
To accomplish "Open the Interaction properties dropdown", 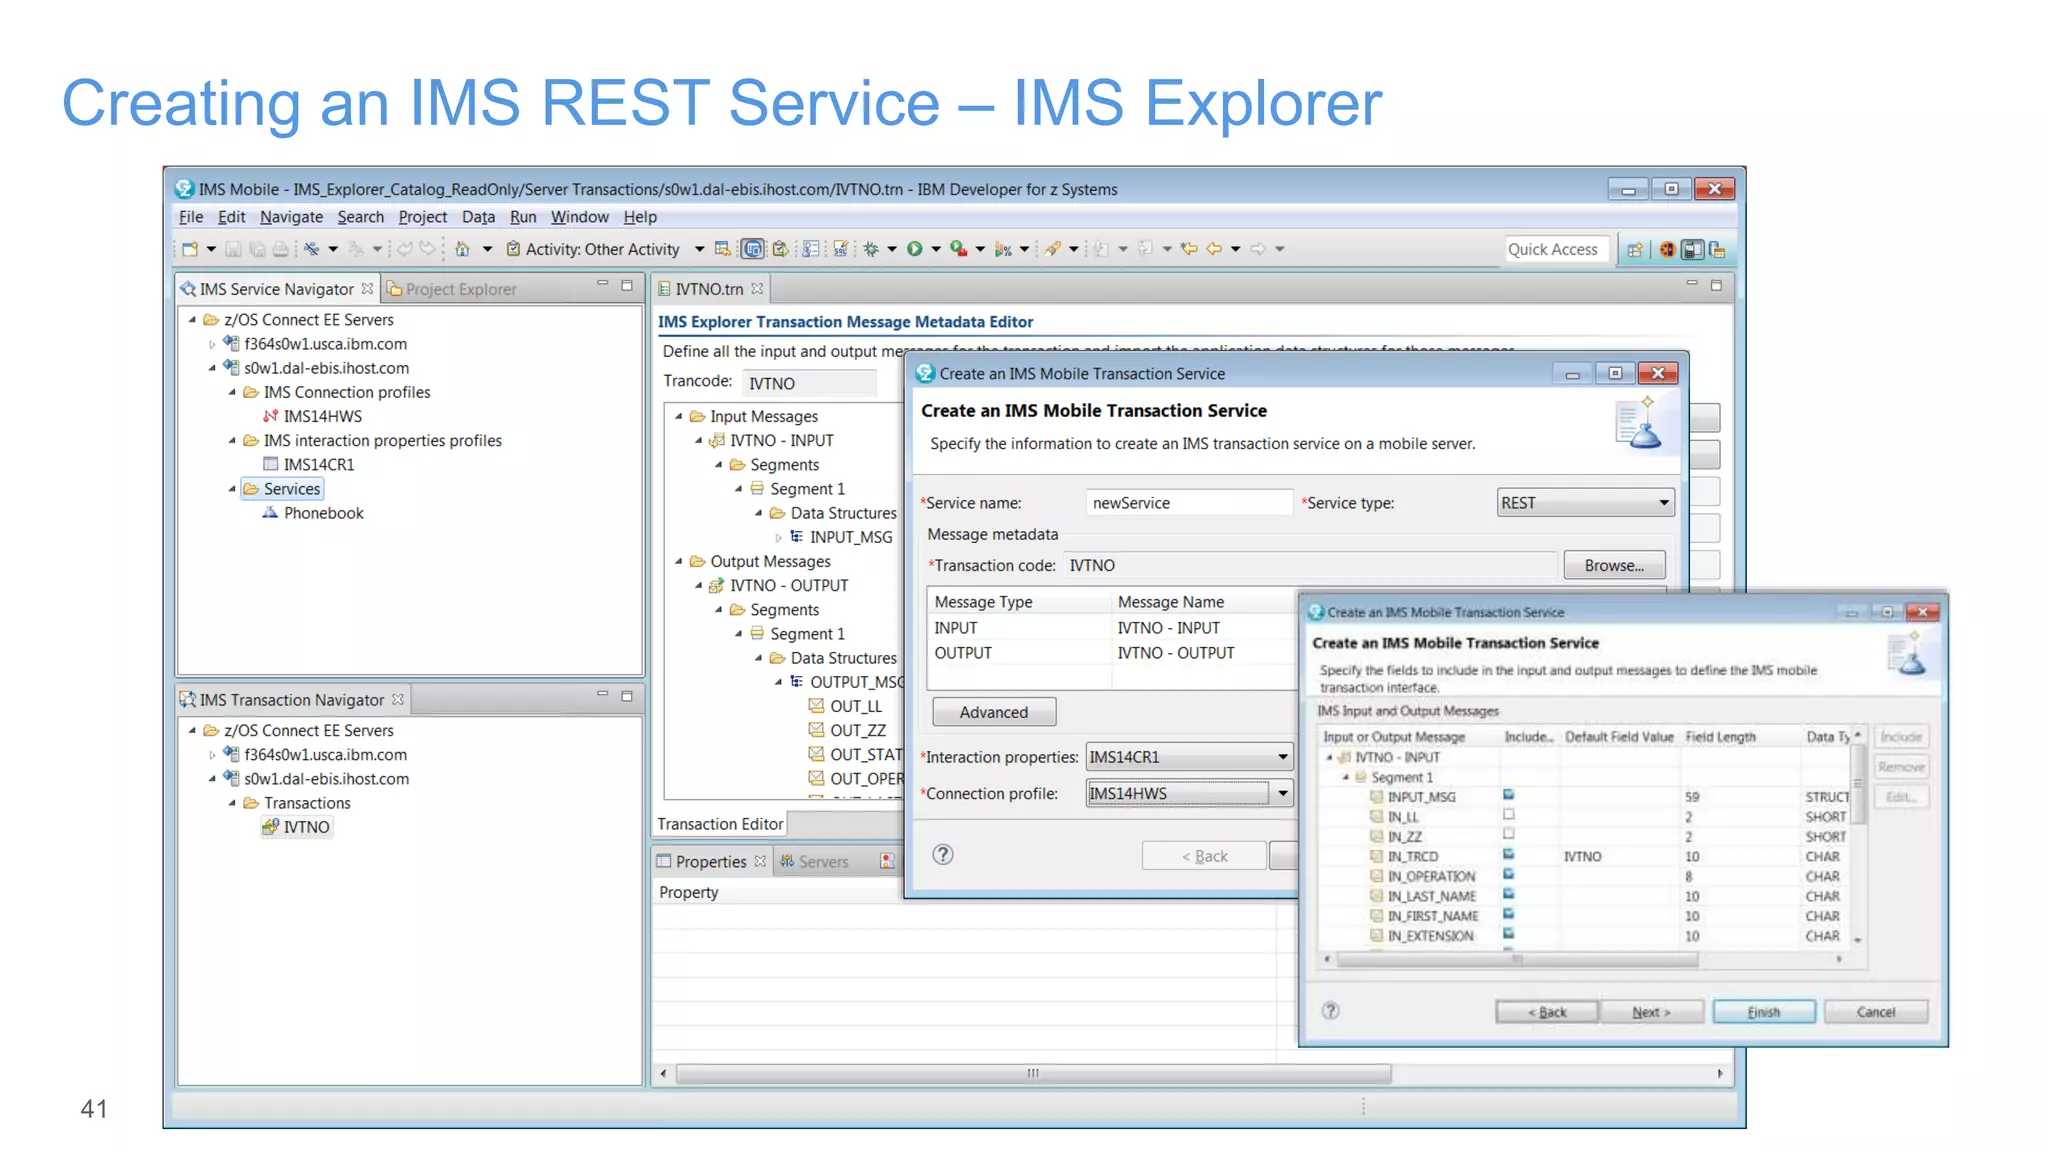I will [x=1189, y=757].
